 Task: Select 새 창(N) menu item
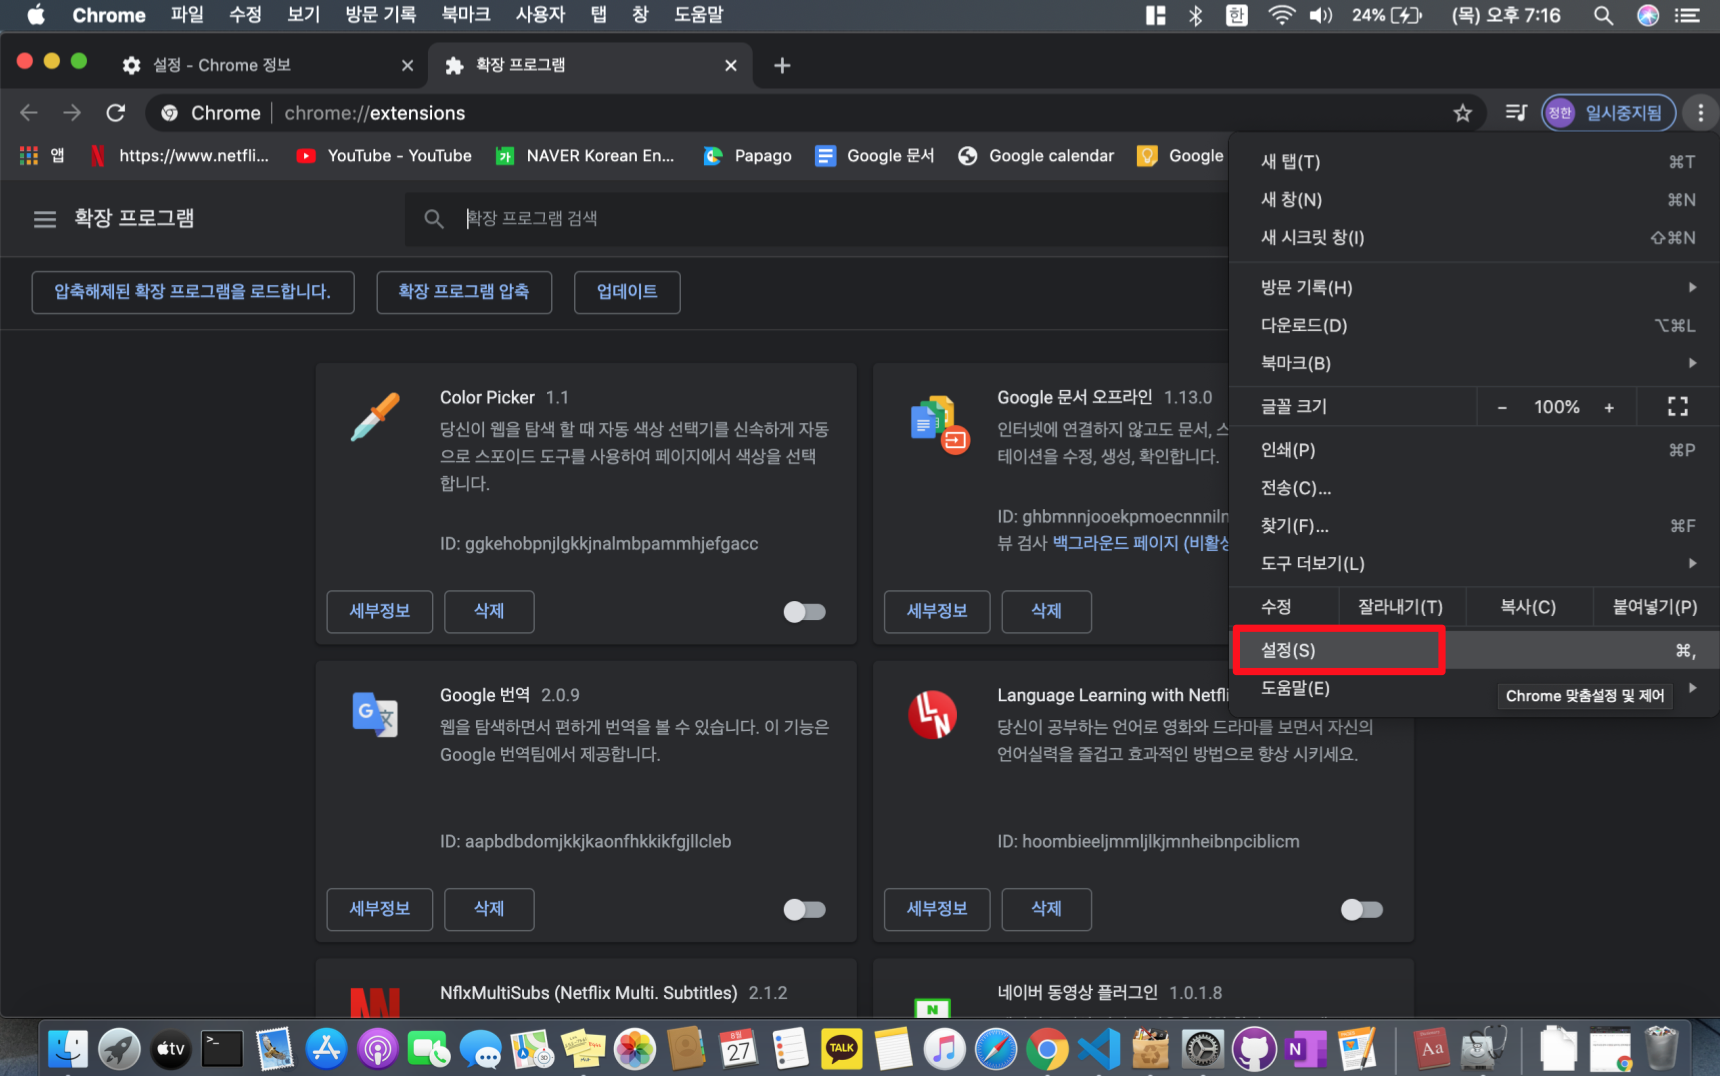click(x=1474, y=200)
